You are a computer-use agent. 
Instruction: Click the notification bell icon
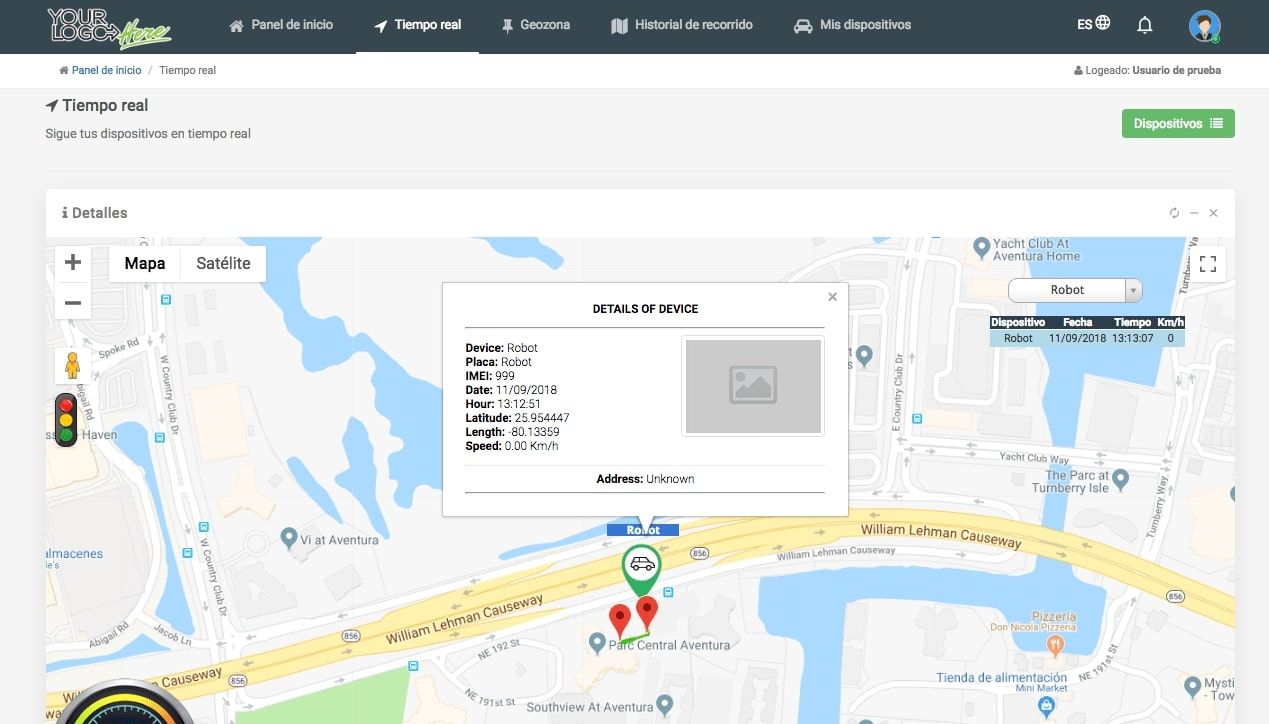tap(1145, 25)
